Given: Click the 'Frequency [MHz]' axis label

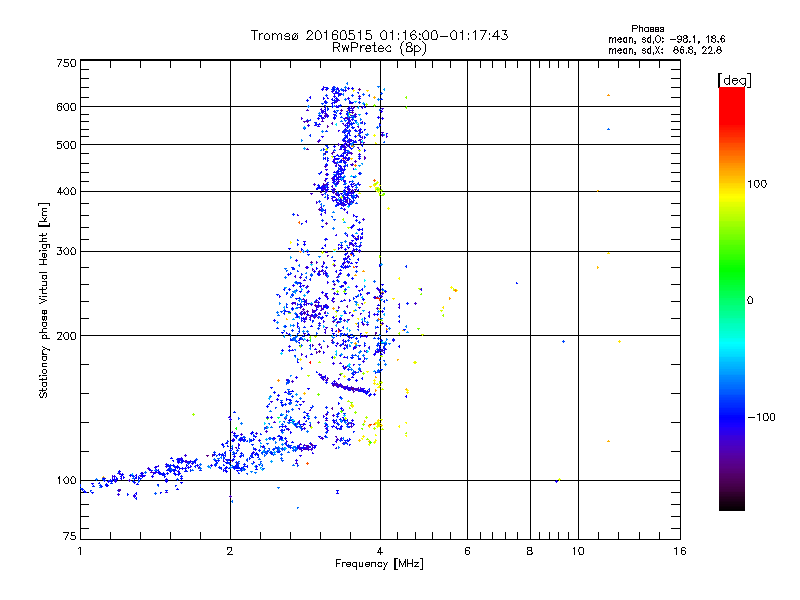Looking at the screenshot, I should point(379,564).
